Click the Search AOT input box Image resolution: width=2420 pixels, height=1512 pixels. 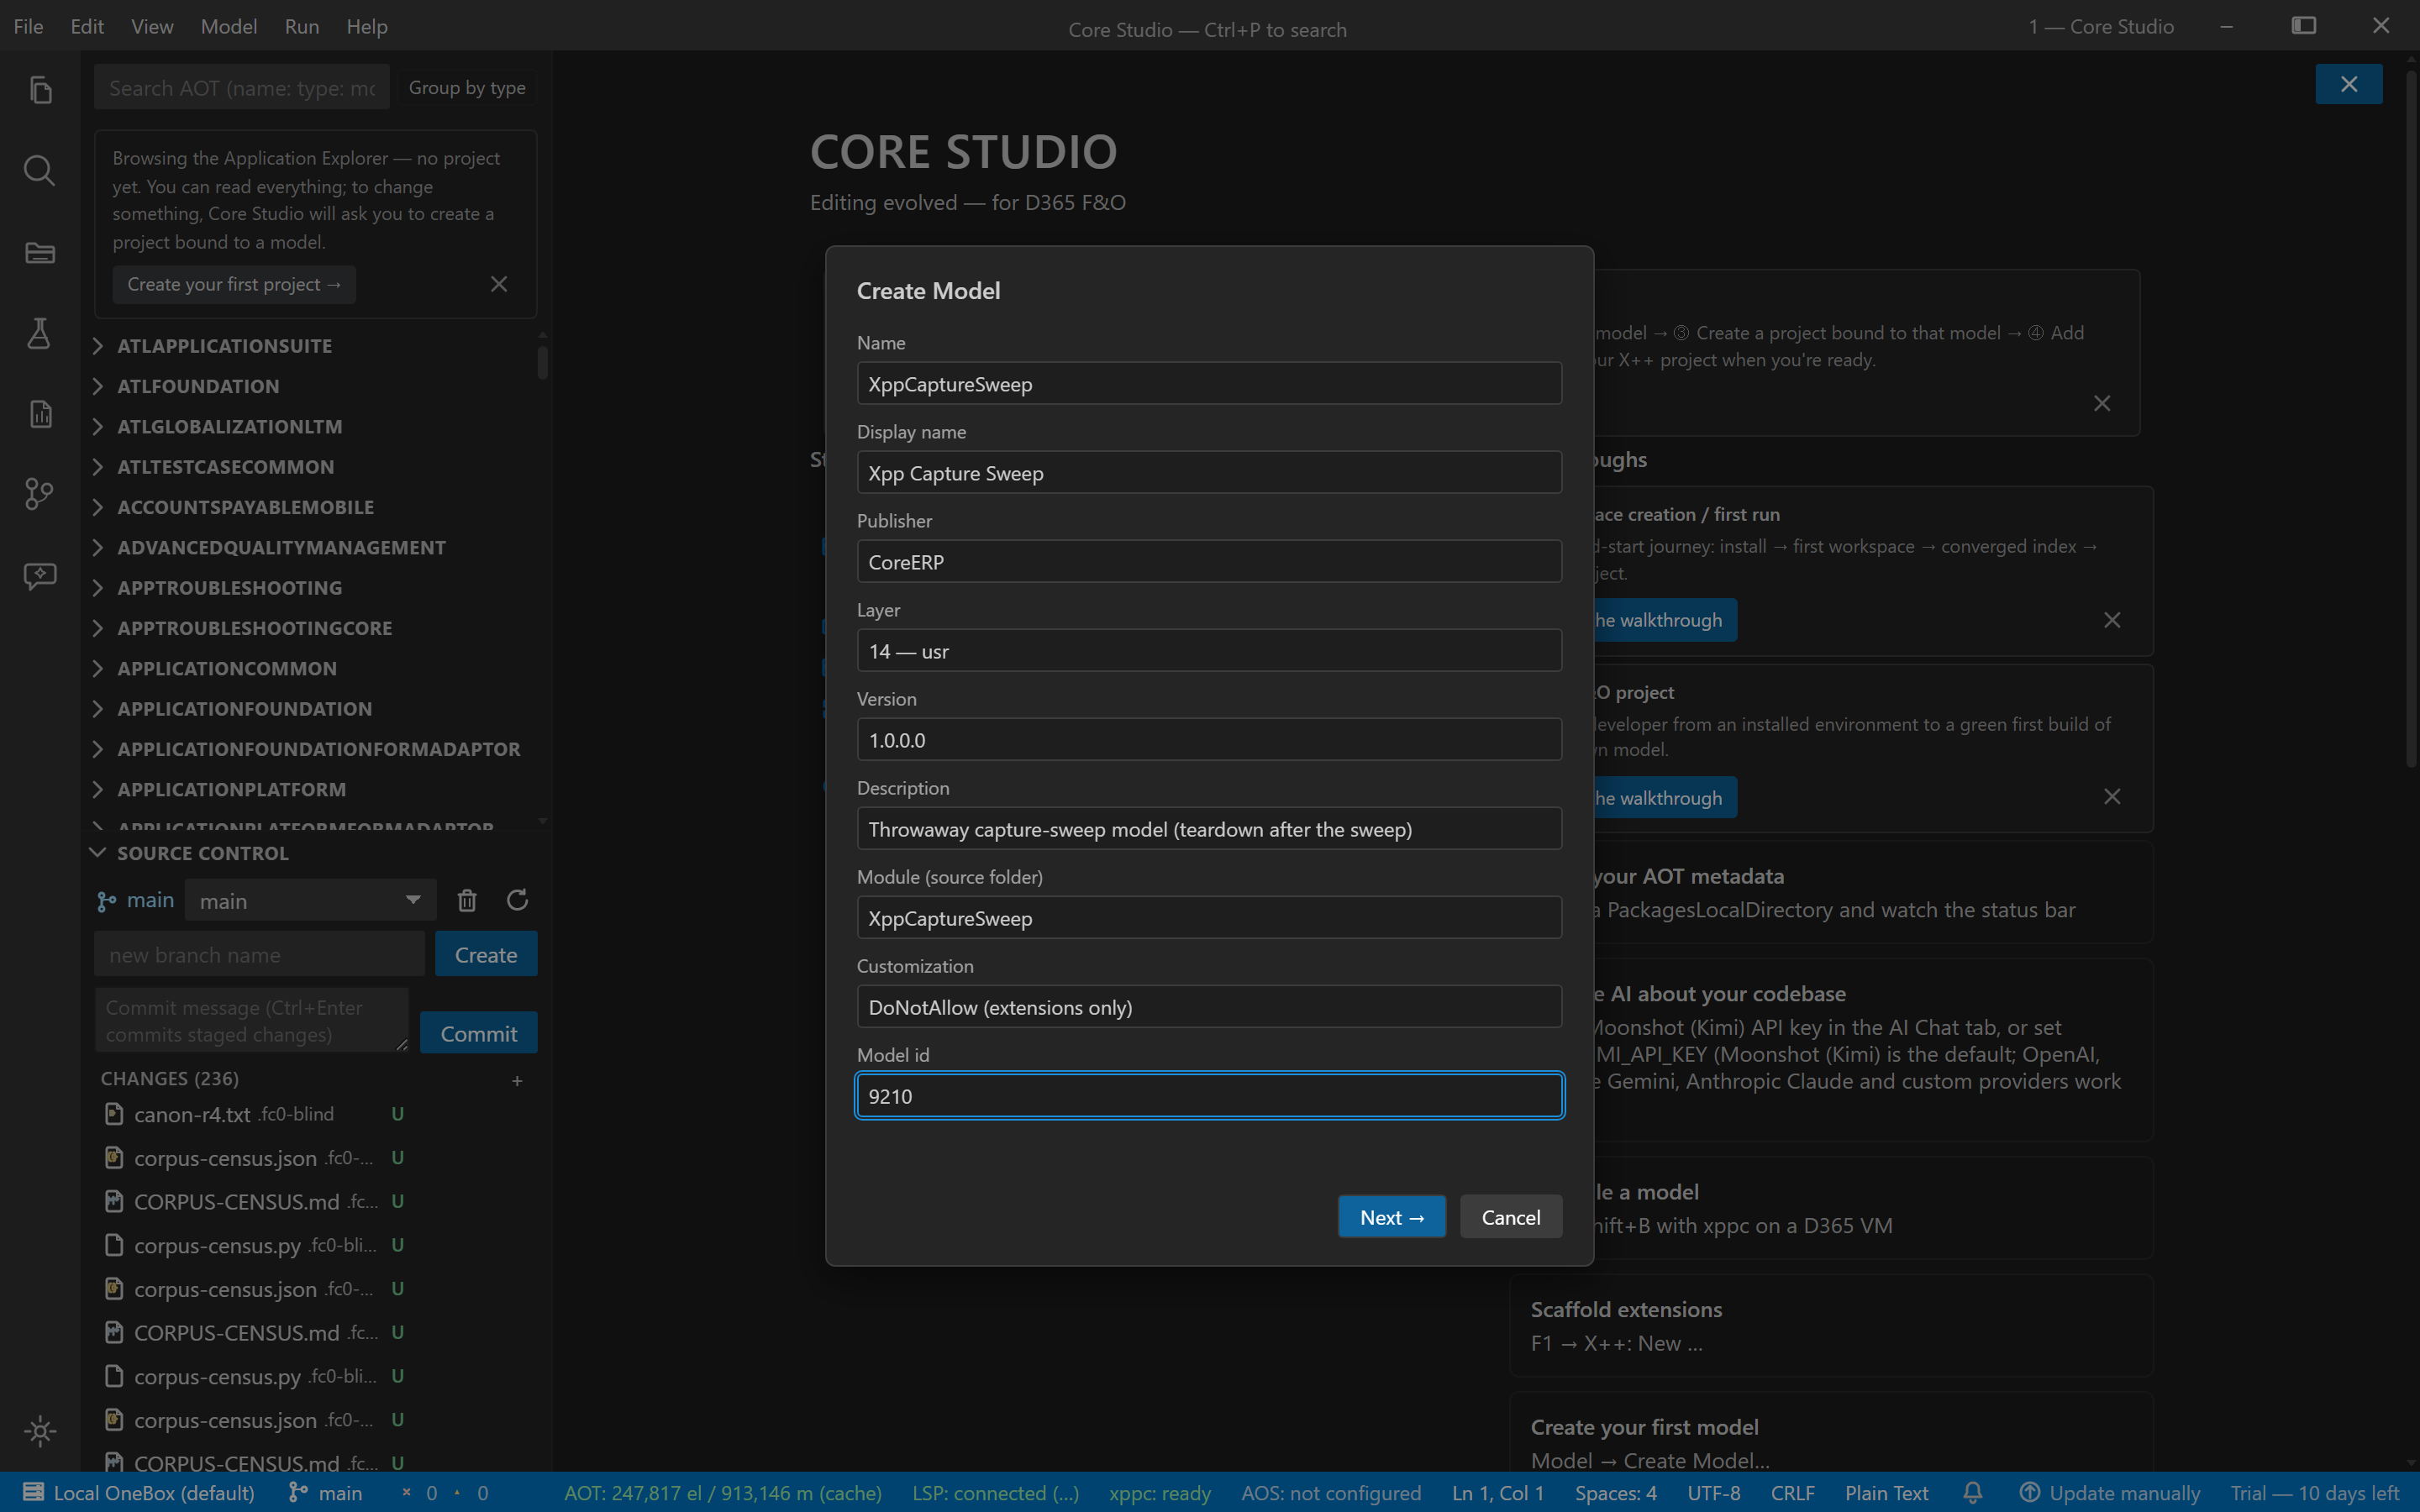pyautogui.click(x=242, y=88)
